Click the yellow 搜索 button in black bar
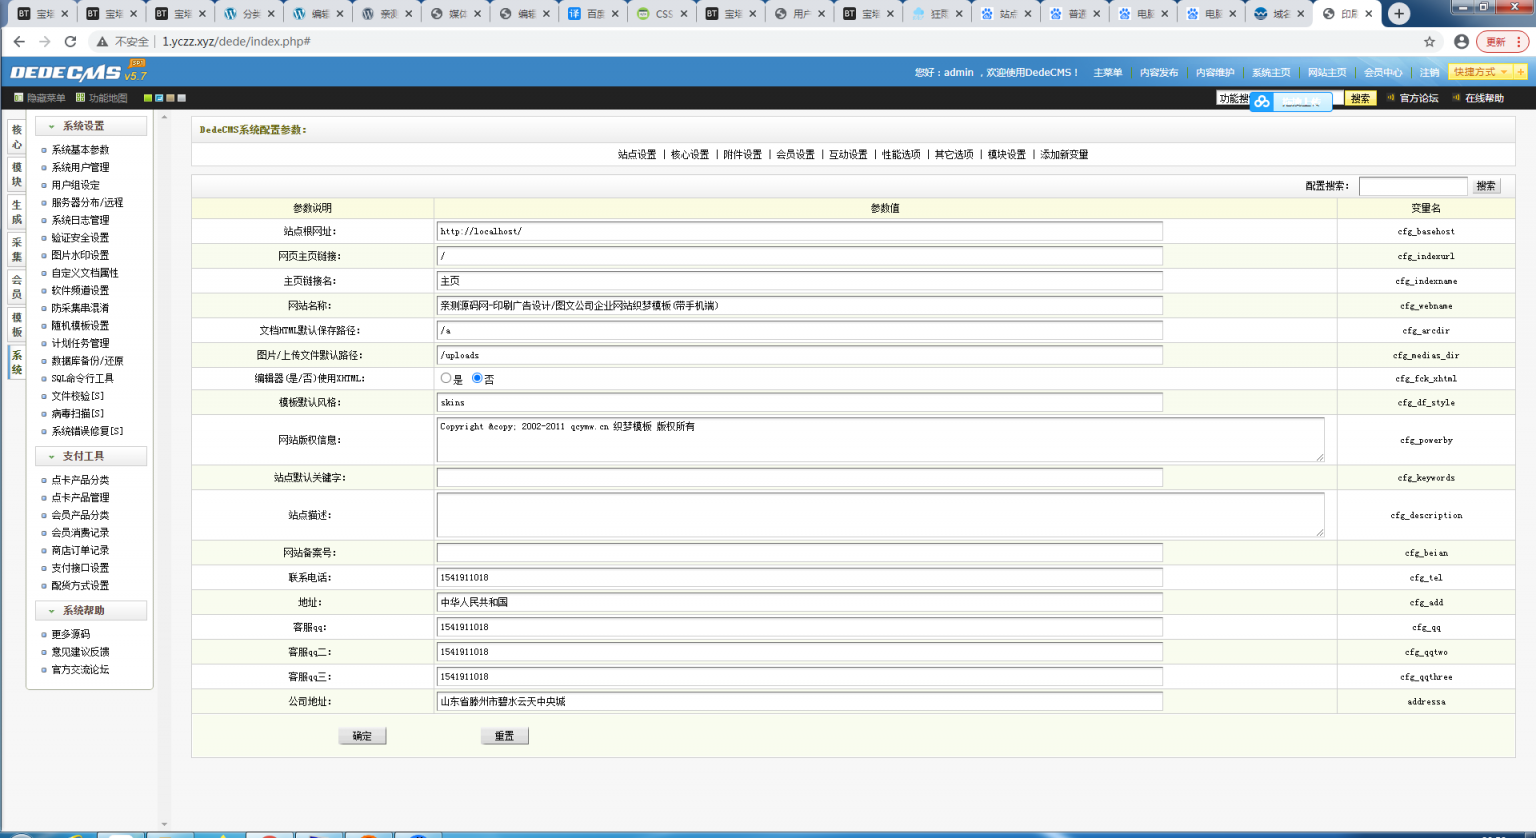1536x838 pixels. point(1360,98)
